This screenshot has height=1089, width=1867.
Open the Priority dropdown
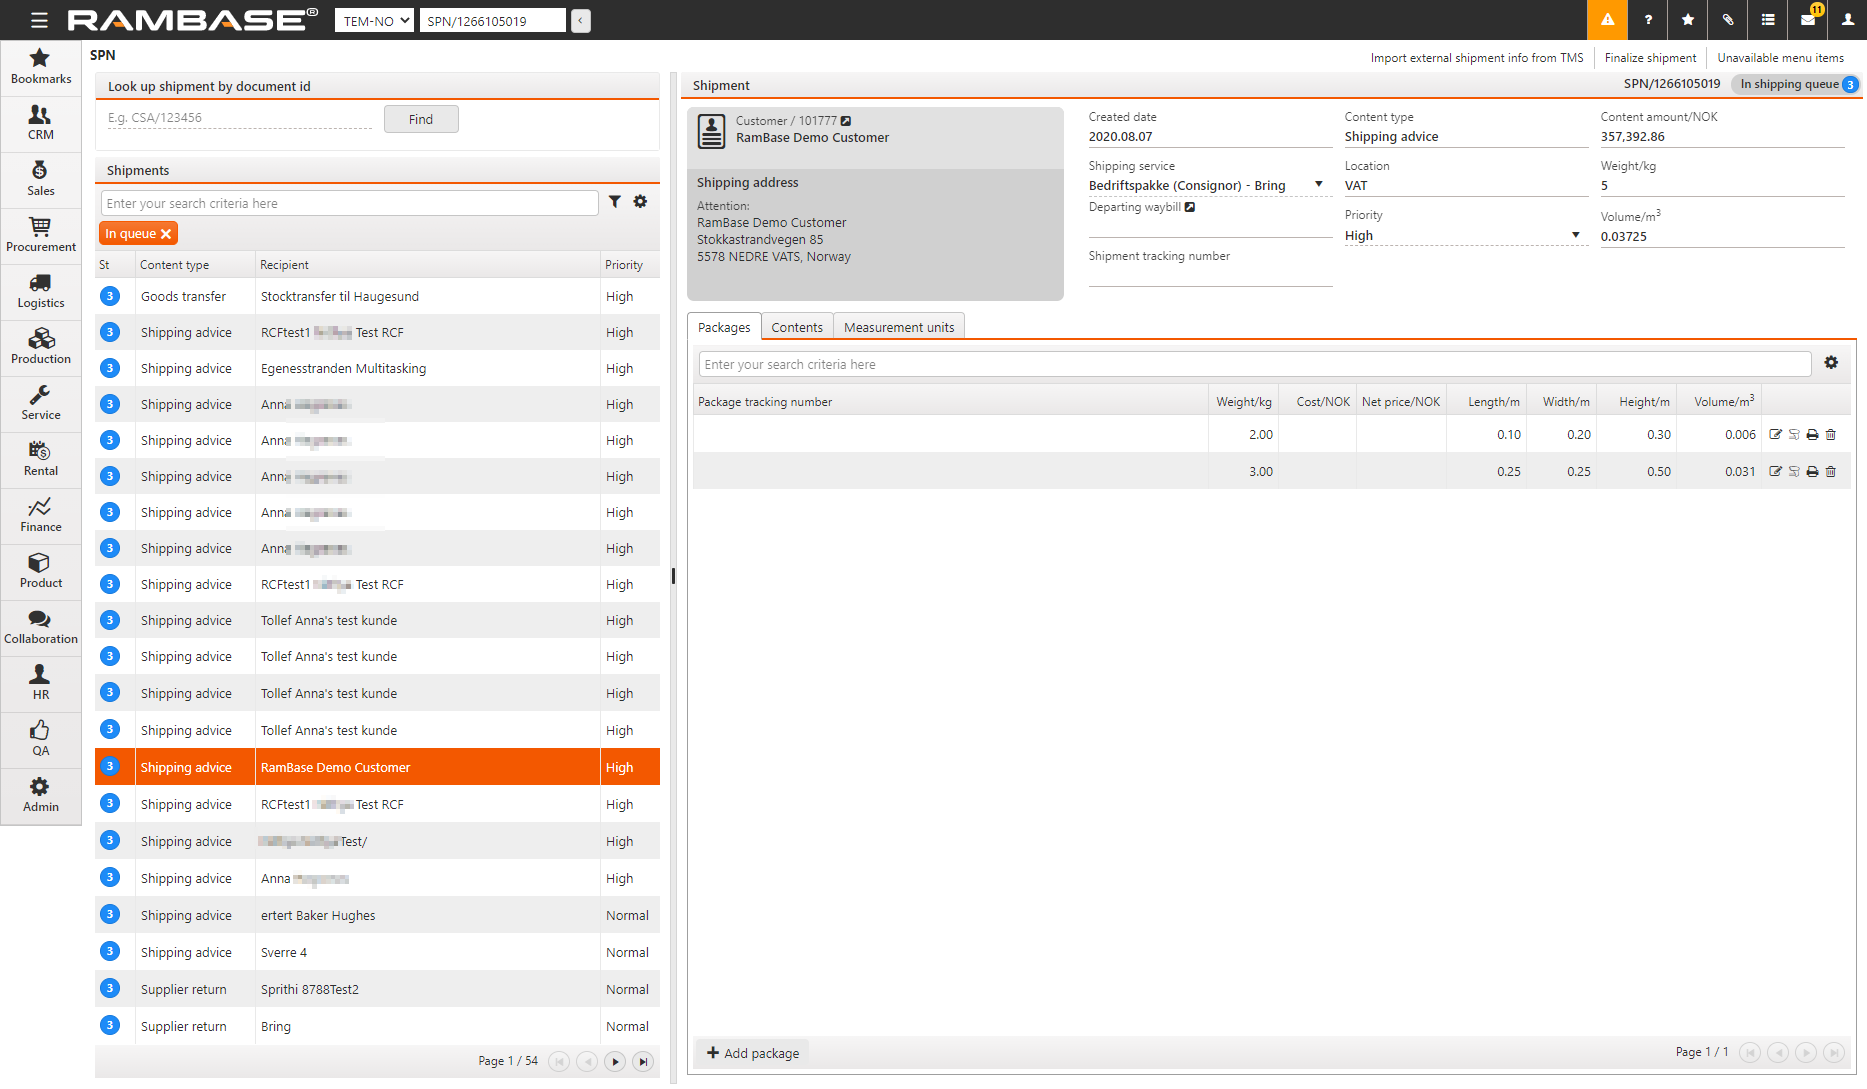pos(1575,236)
